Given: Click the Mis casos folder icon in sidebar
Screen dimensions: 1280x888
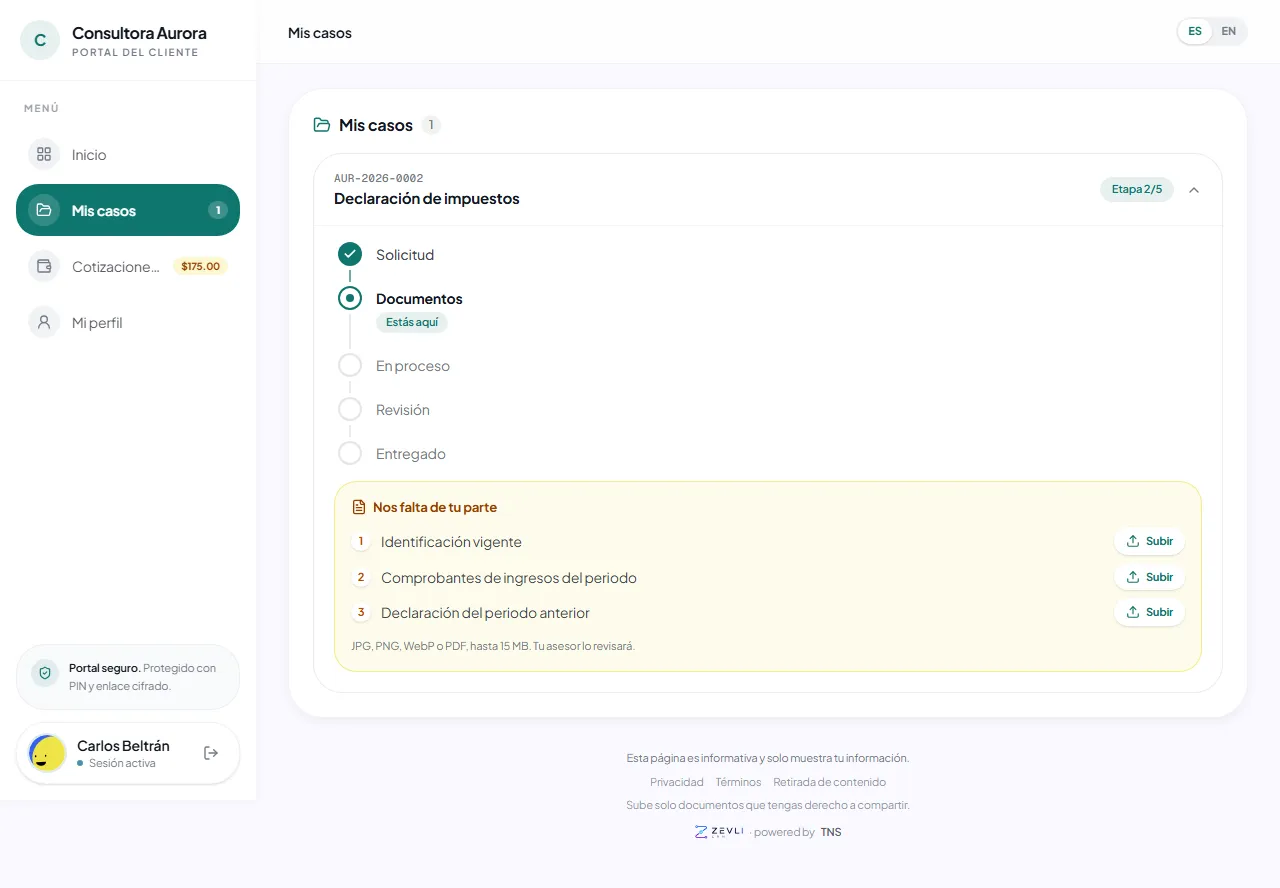Looking at the screenshot, I should coord(44,210).
